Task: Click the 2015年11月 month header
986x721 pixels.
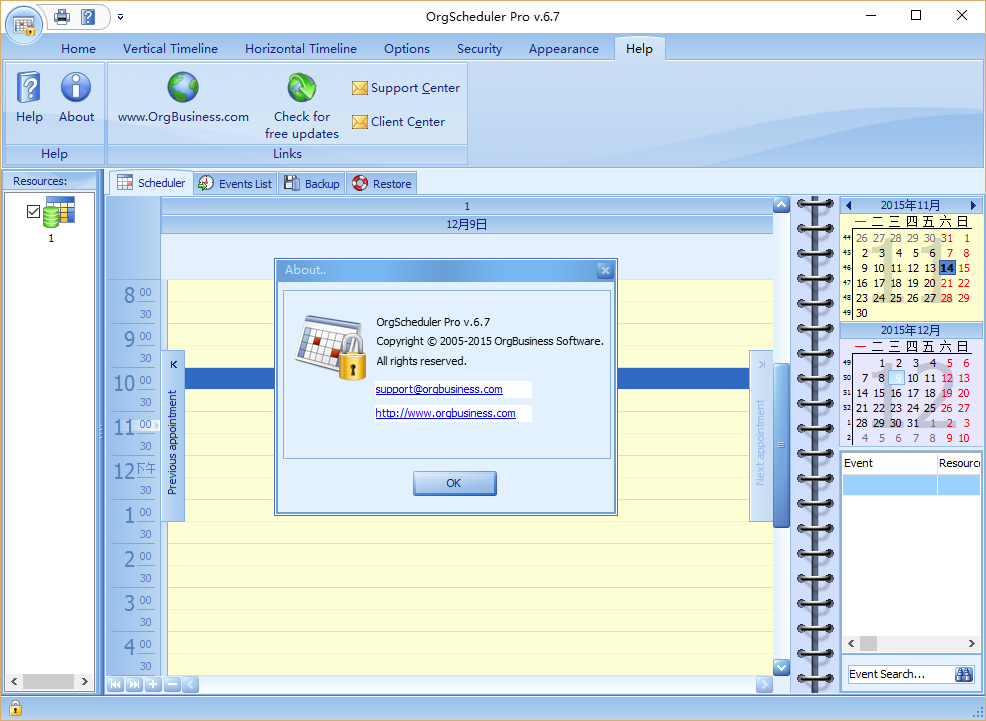Action: tap(910, 206)
